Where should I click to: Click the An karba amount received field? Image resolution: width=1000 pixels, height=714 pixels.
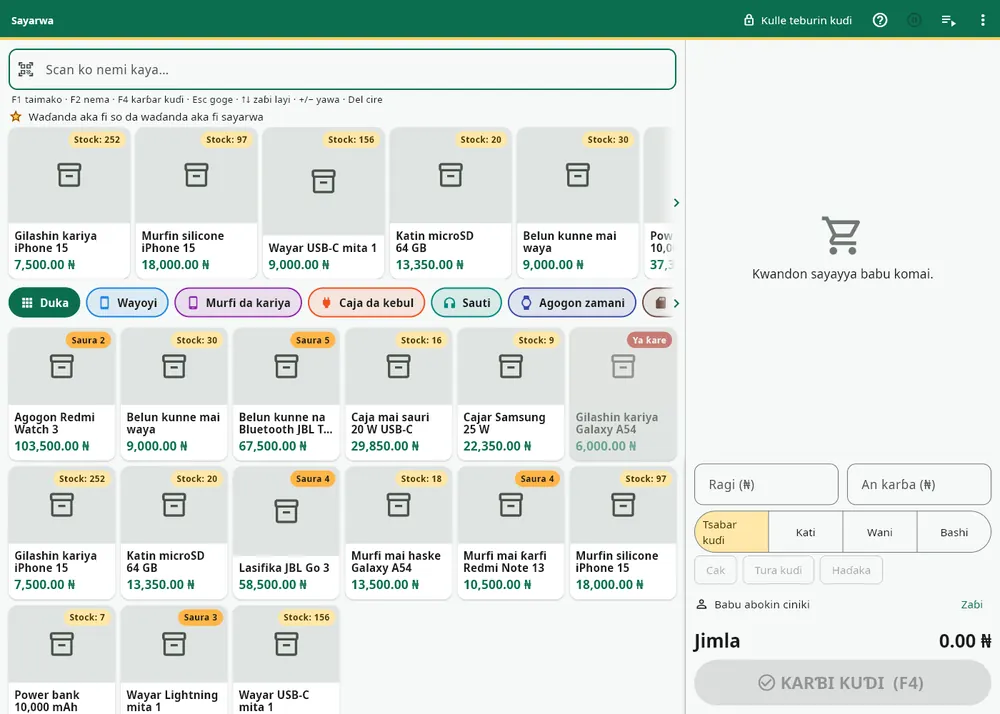click(919, 484)
